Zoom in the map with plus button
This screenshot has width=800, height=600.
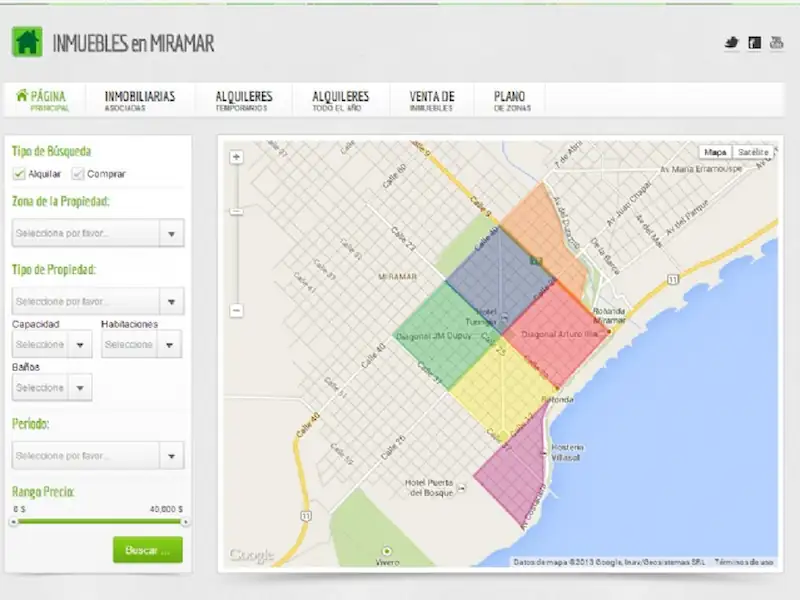237,157
